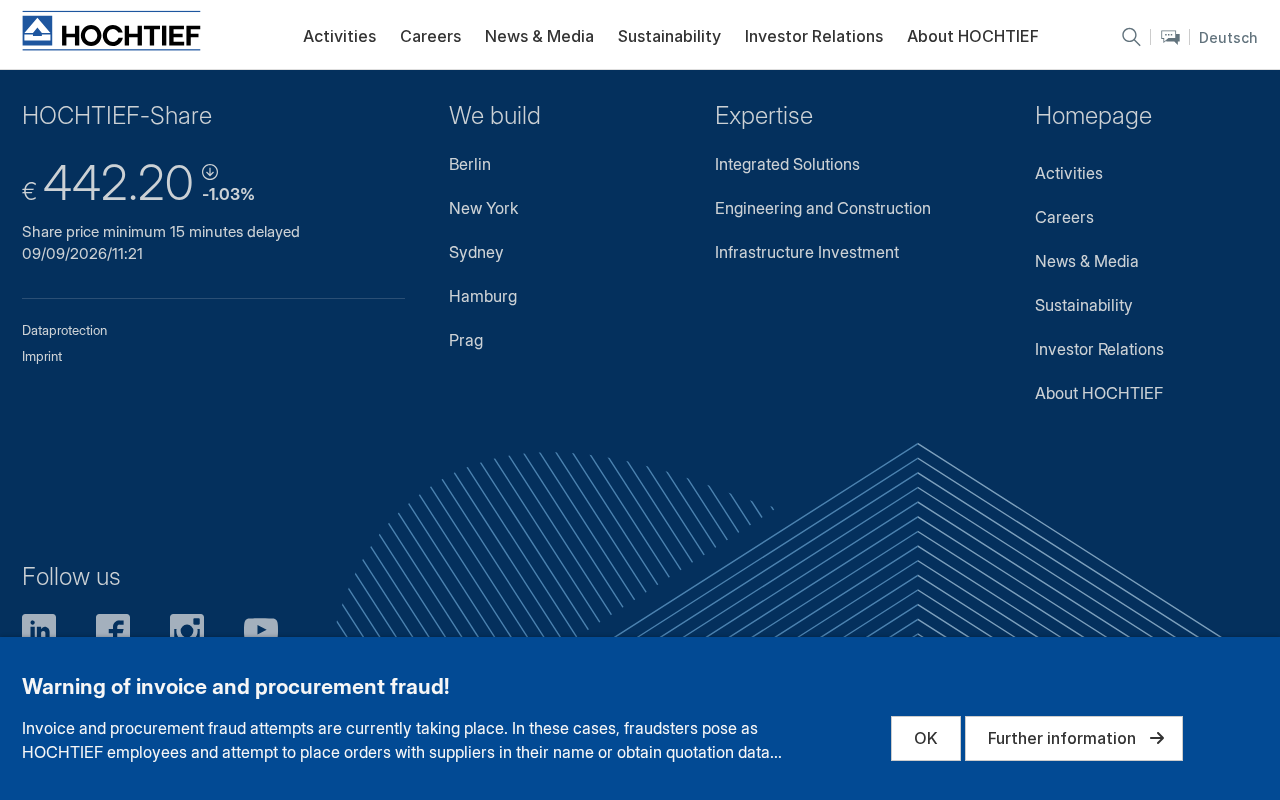Open the Prag link
The height and width of the screenshot is (800, 1280).
(466, 341)
